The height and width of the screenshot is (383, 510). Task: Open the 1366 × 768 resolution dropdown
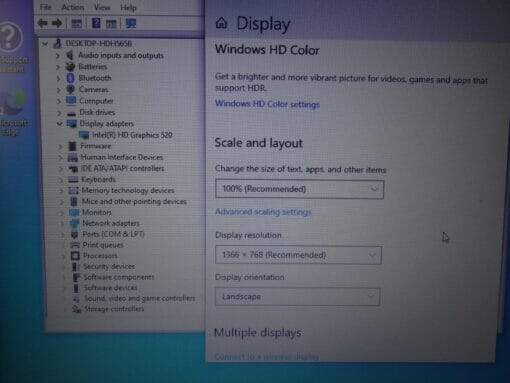tap(298, 255)
